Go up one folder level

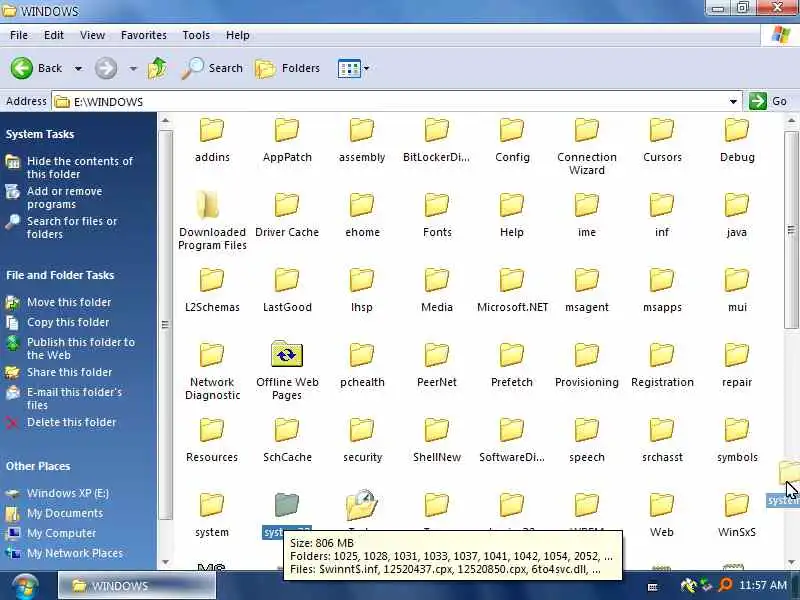point(157,68)
